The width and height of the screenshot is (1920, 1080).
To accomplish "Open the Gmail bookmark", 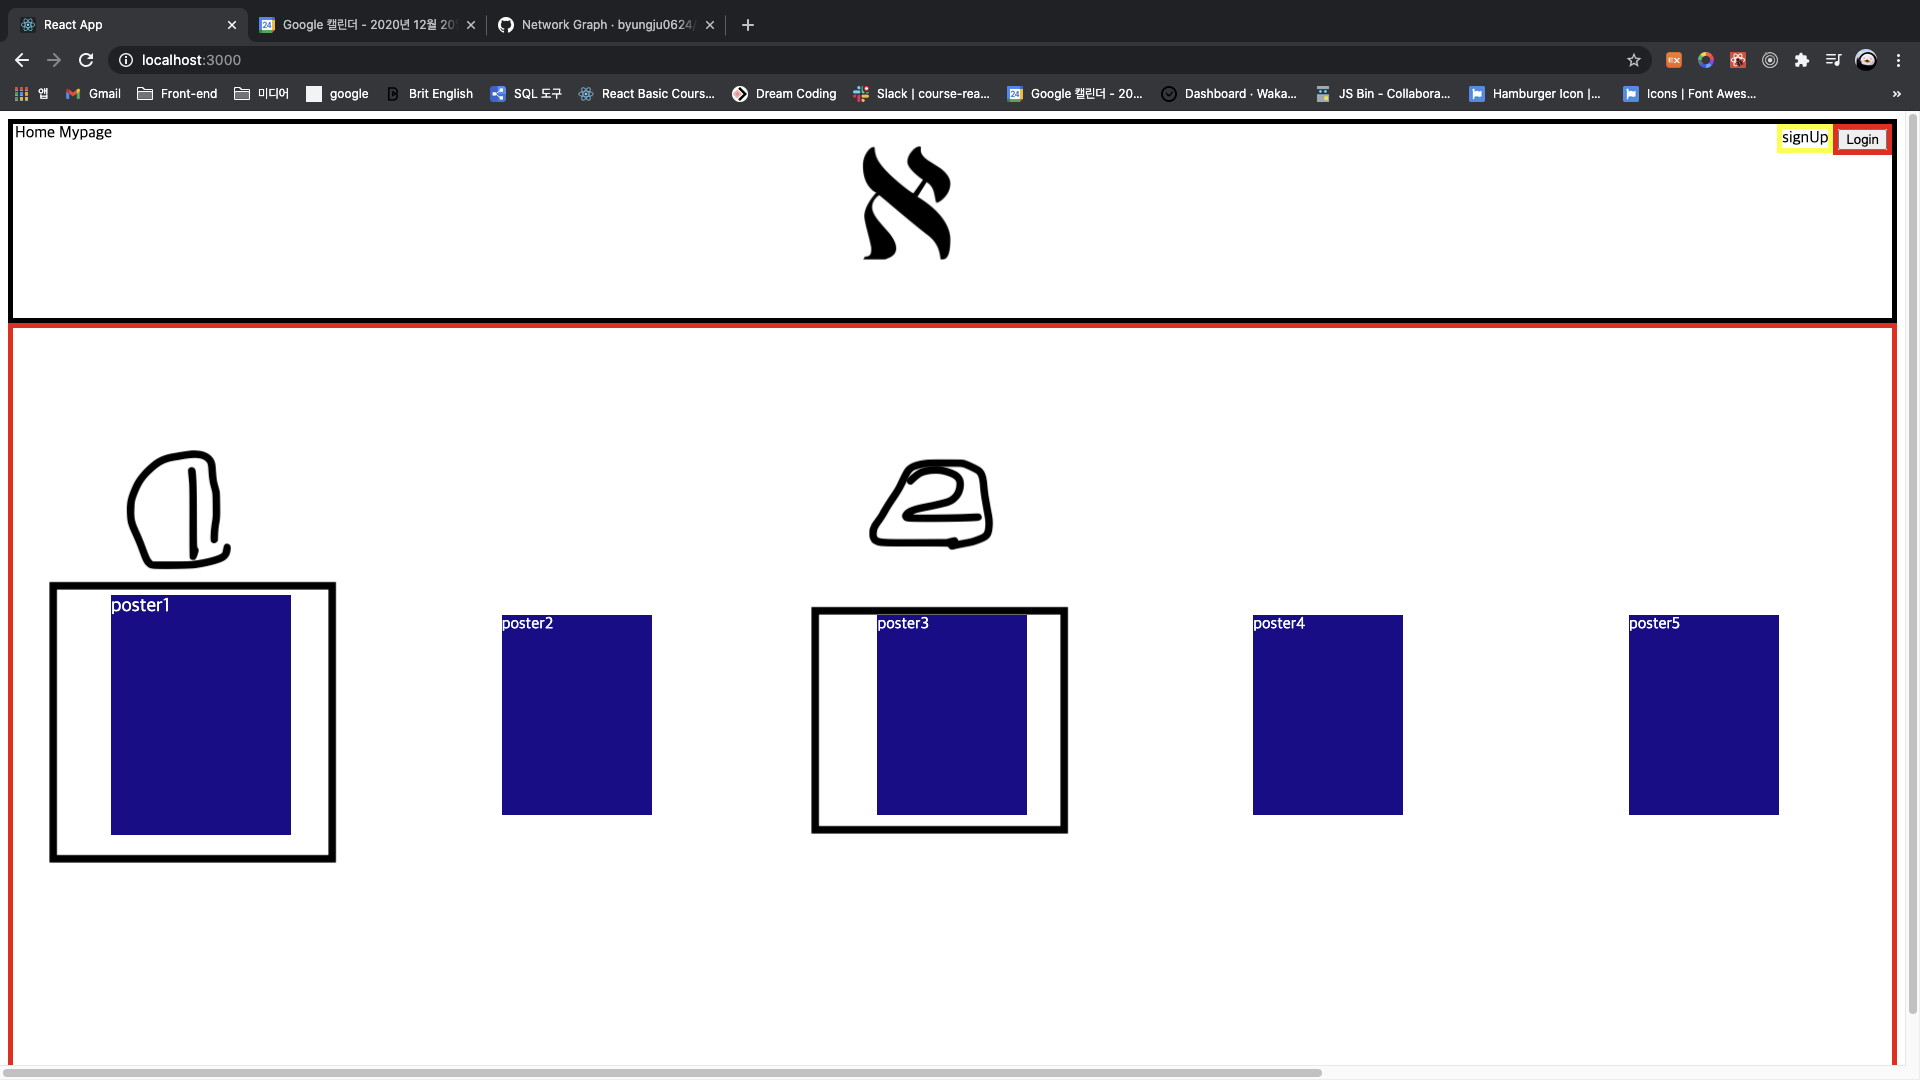I will [x=93, y=94].
